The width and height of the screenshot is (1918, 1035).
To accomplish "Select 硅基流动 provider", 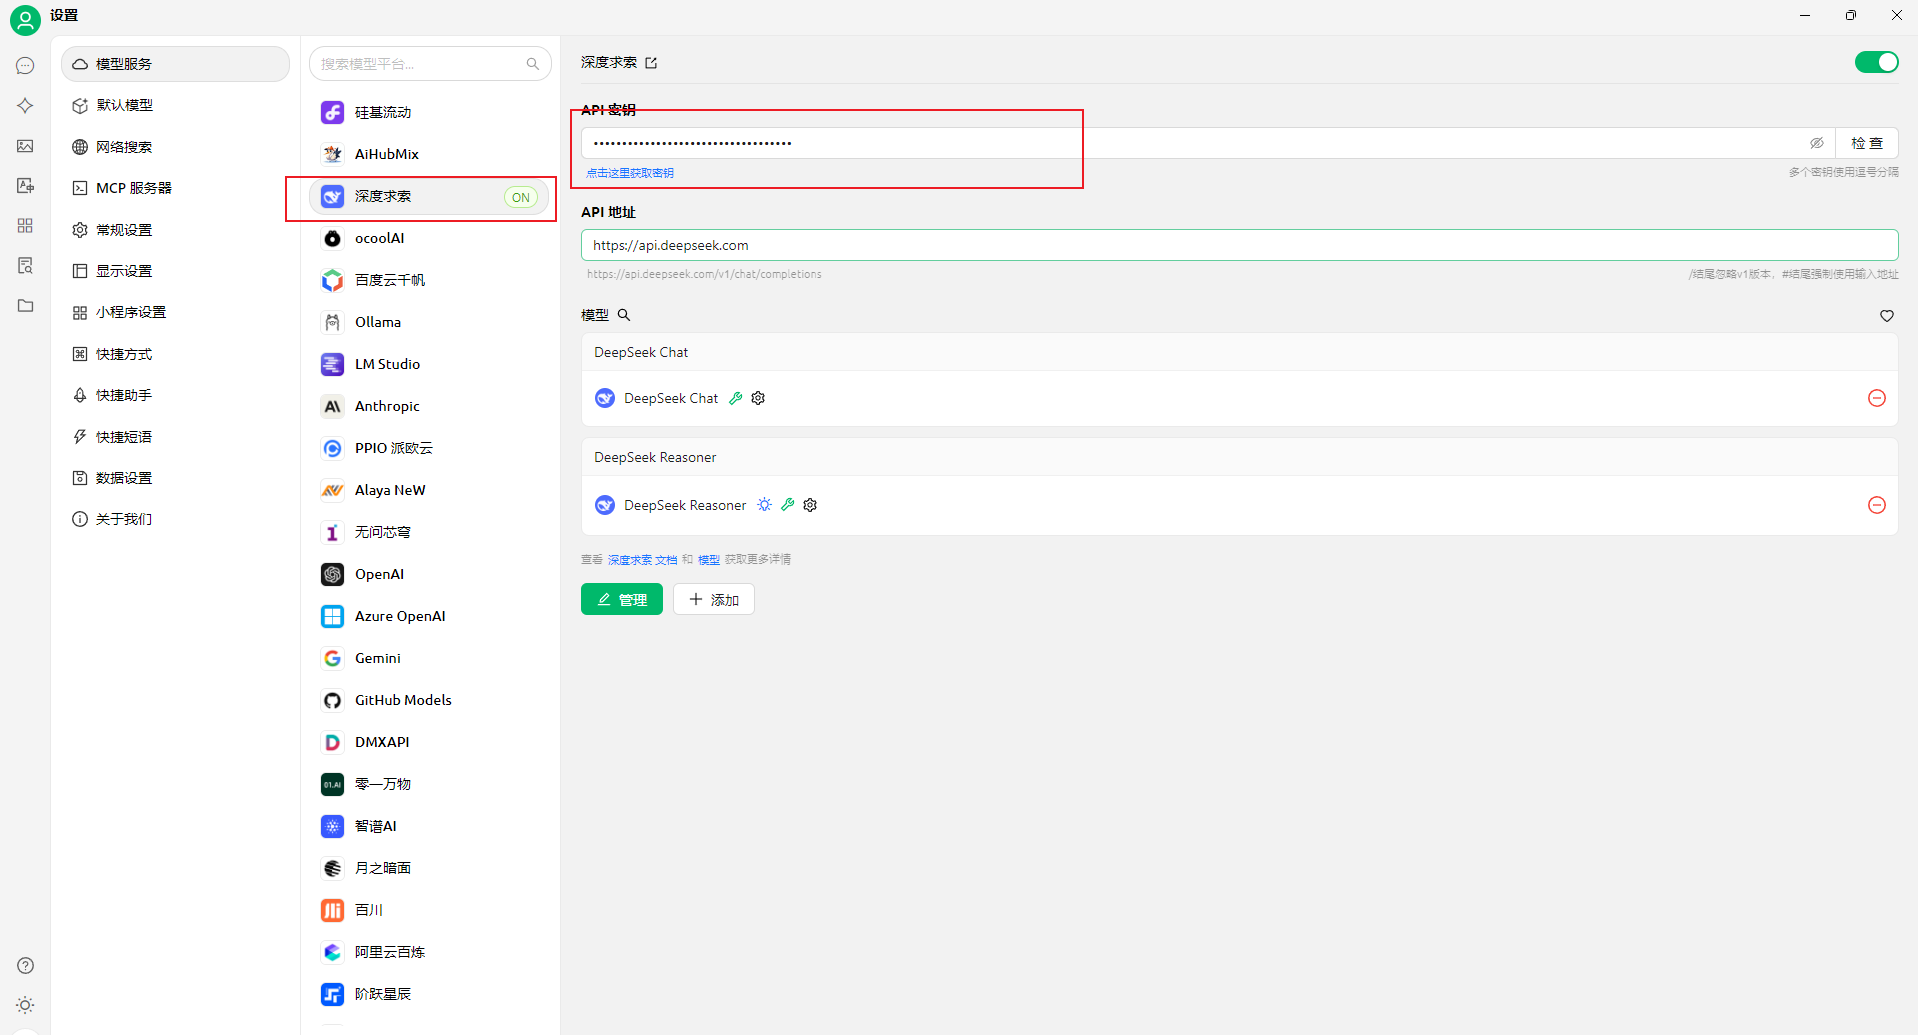I will 429,112.
